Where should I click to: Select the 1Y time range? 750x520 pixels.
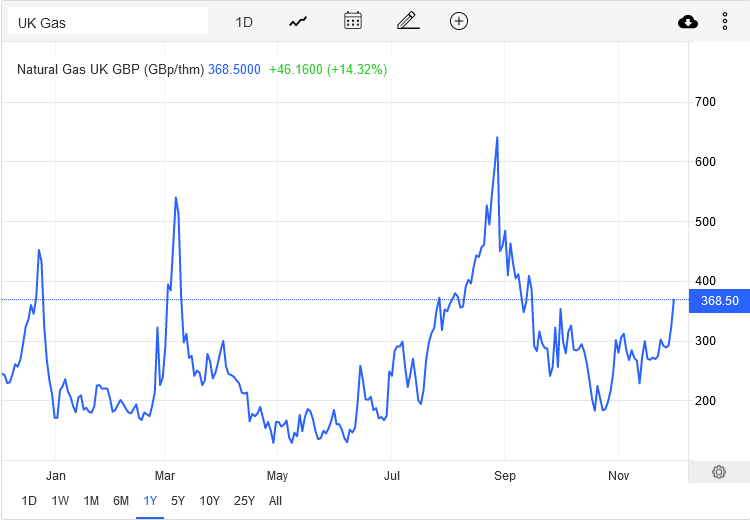[150, 501]
